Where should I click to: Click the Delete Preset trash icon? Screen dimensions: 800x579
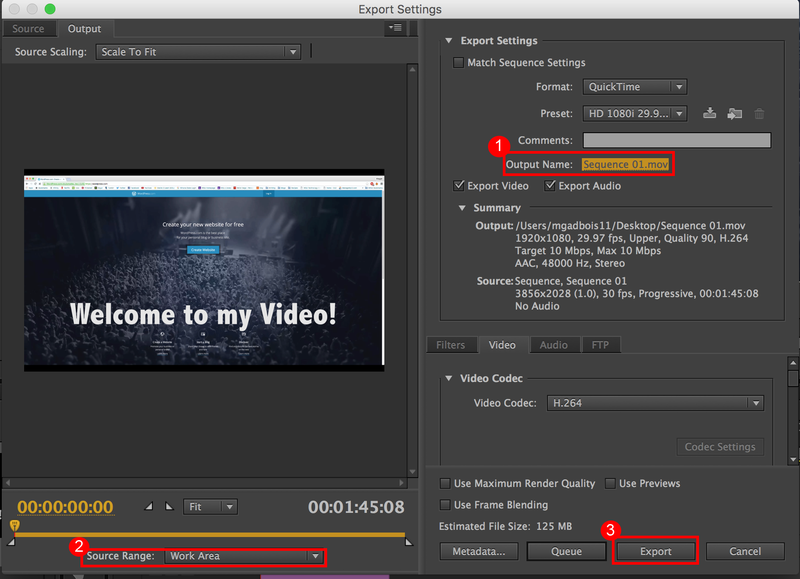coord(759,114)
